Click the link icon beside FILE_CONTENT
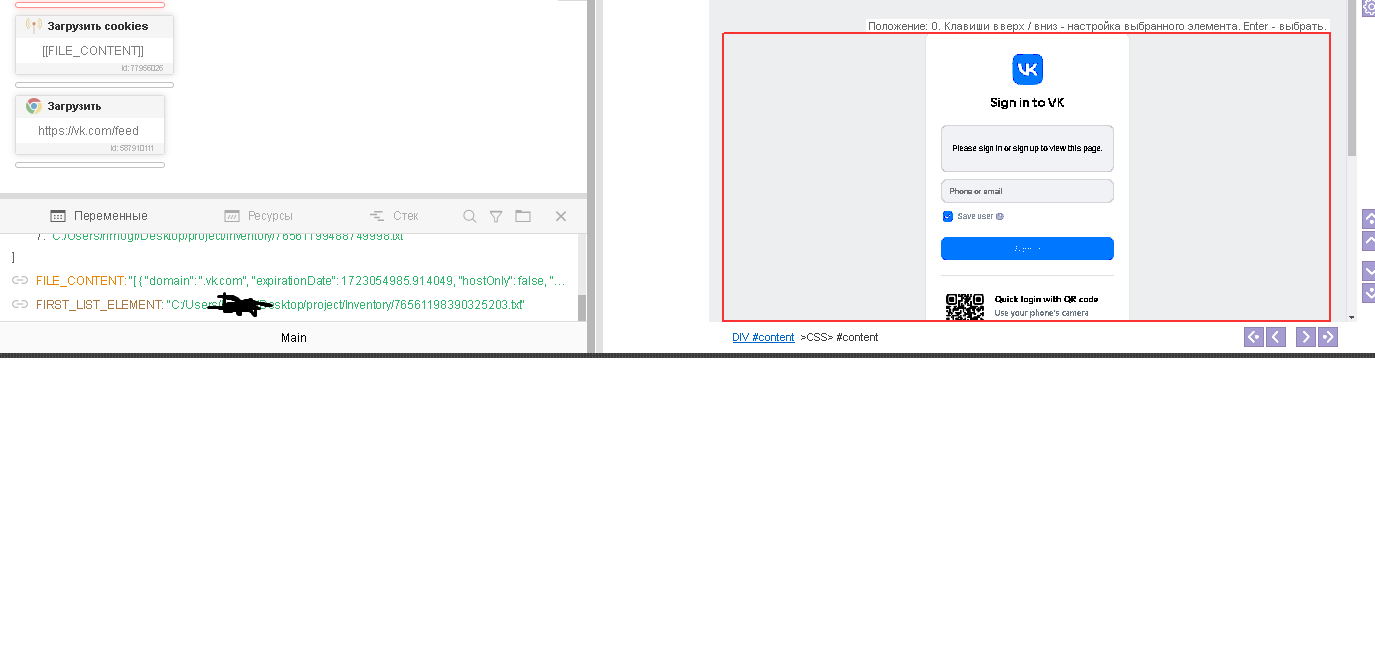 pos(20,281)
